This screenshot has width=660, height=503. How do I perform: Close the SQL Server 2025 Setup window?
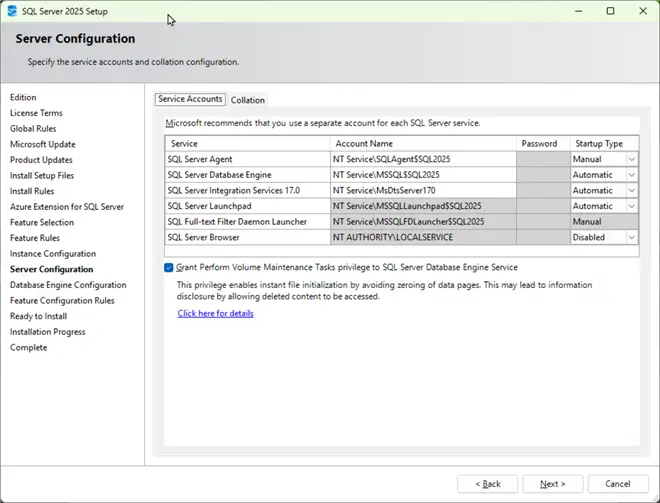pos(643,11)
